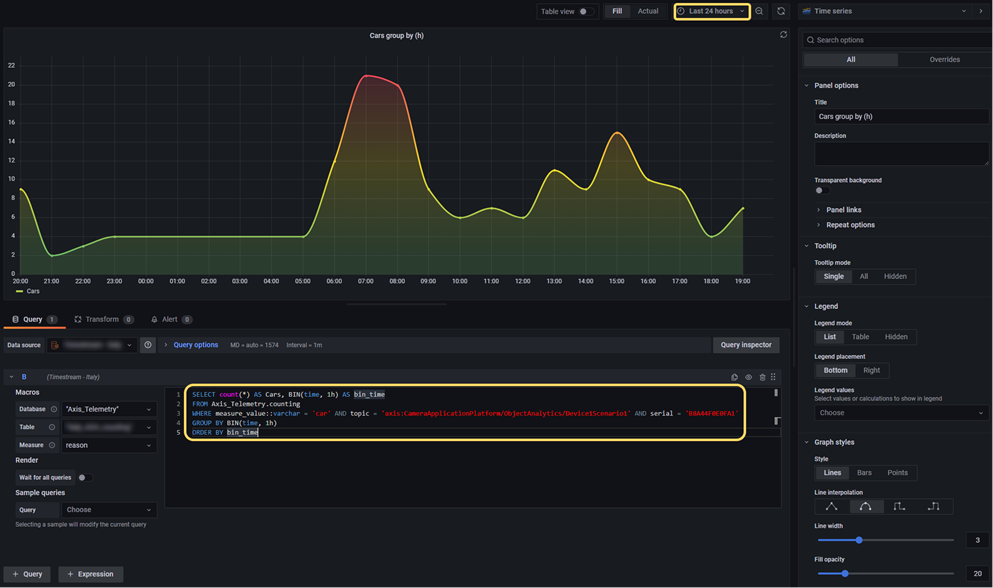The height and width of the screenshot is (588, 993).
Task: Click the zoom out time range icon
Action: click(x=759, y=11)
